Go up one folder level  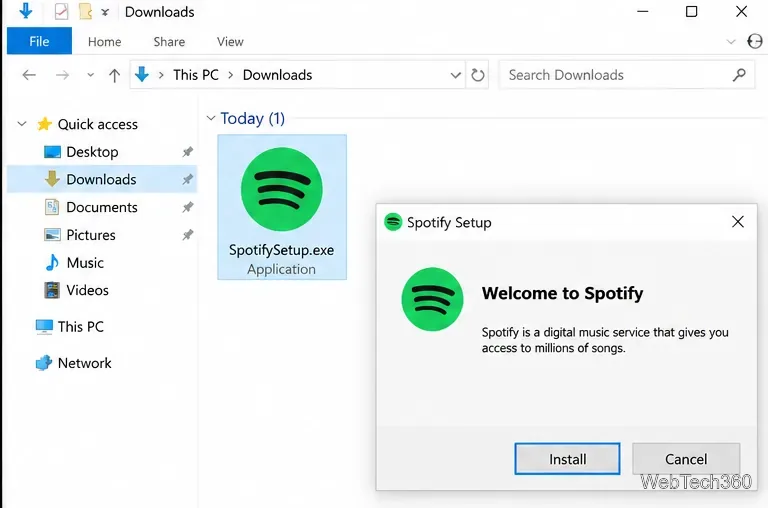tap(114, 75)
